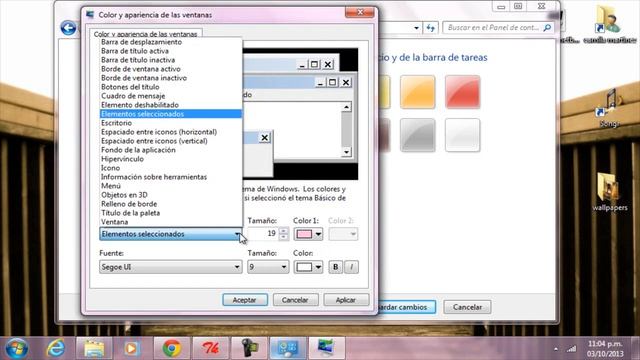Click the Control Panel taskbar icon
This screenshot has height=360, width=640.
[x=288, y=349]
